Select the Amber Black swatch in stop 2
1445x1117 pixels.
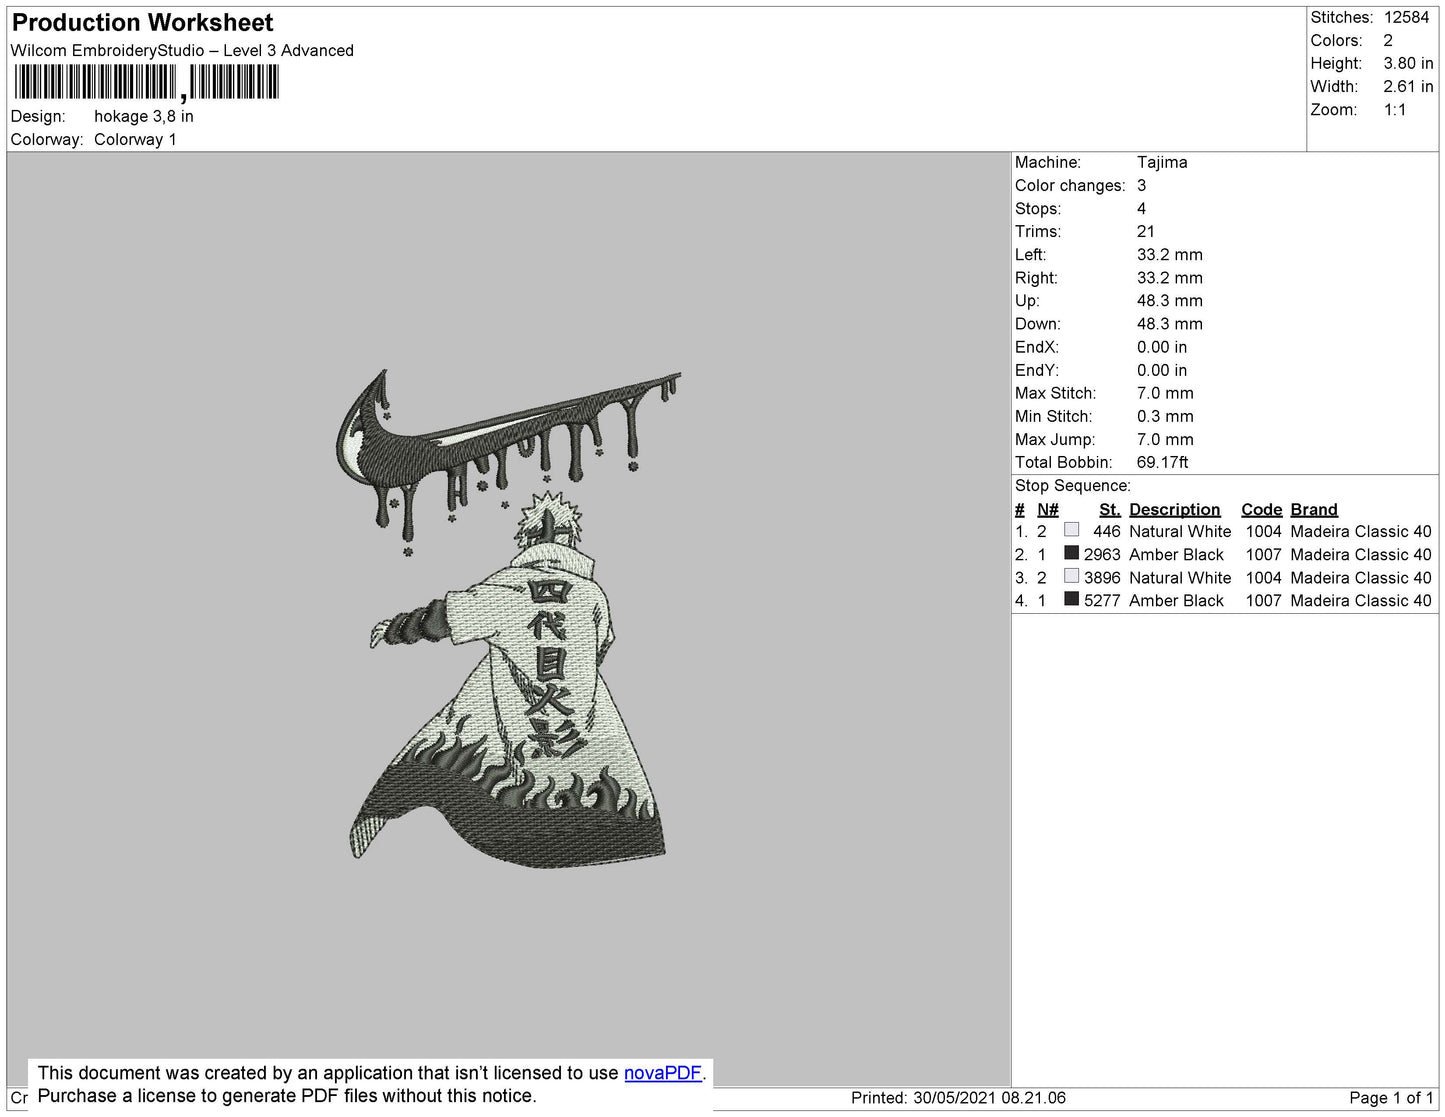tap(1071, 553)
